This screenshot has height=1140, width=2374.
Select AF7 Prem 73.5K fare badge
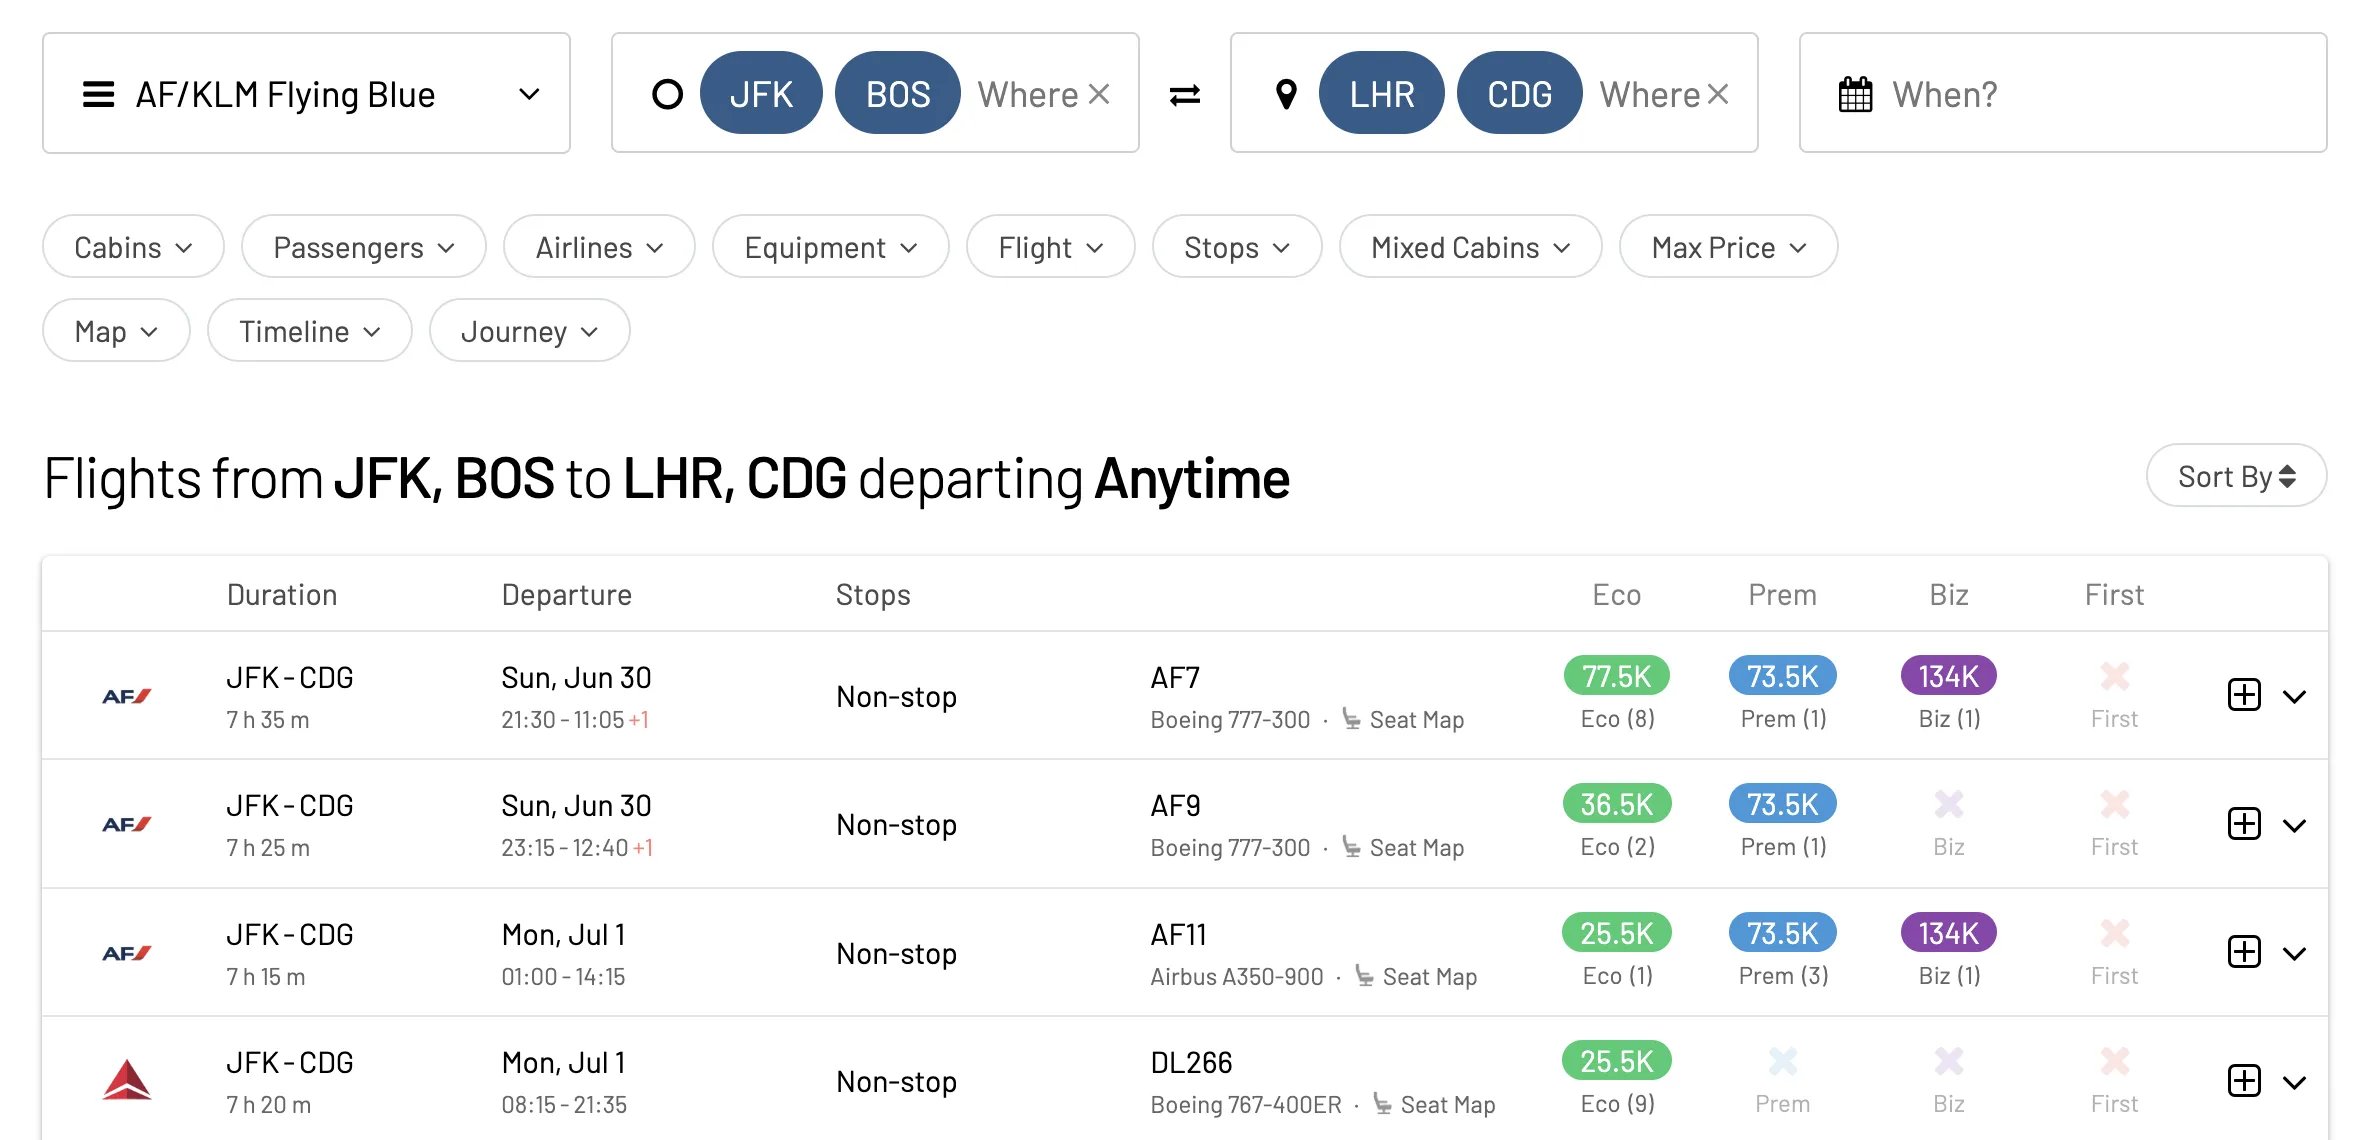pyautogui.click(x=1783, y=676)
